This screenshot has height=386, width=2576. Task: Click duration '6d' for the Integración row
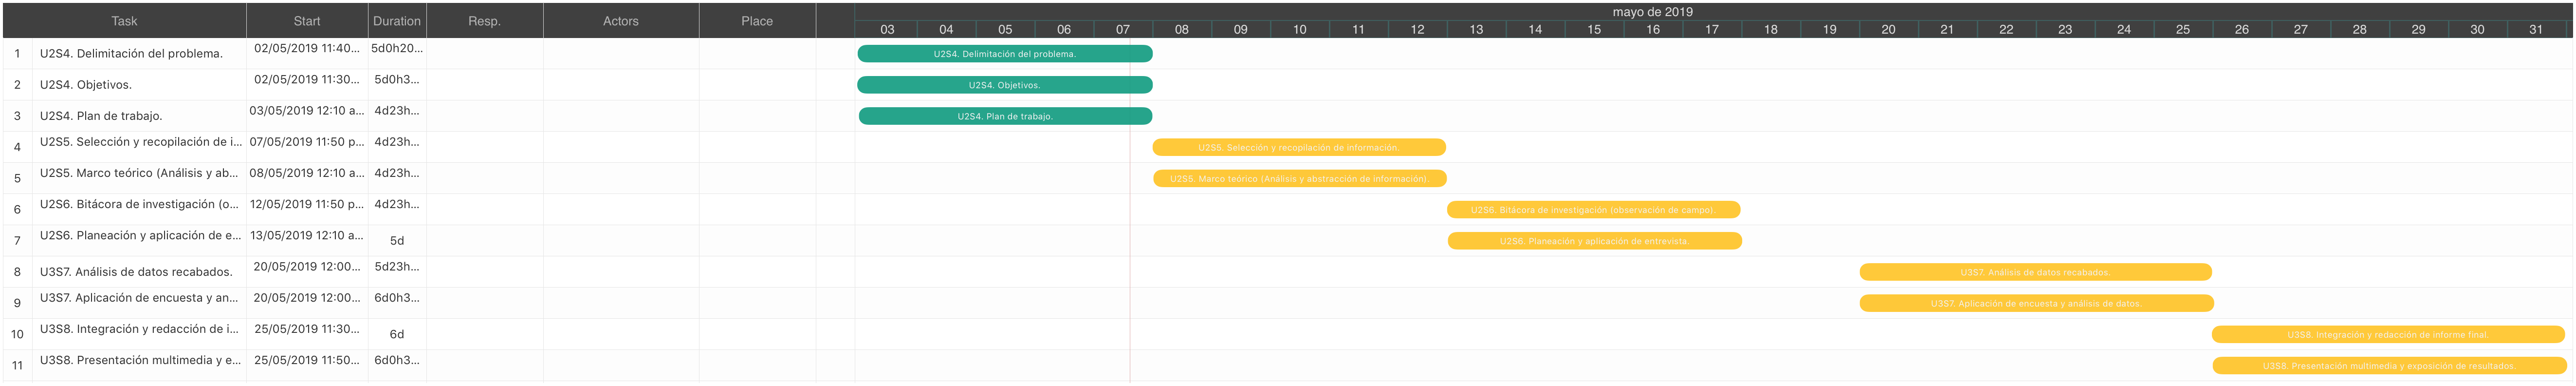coord(397,334)
